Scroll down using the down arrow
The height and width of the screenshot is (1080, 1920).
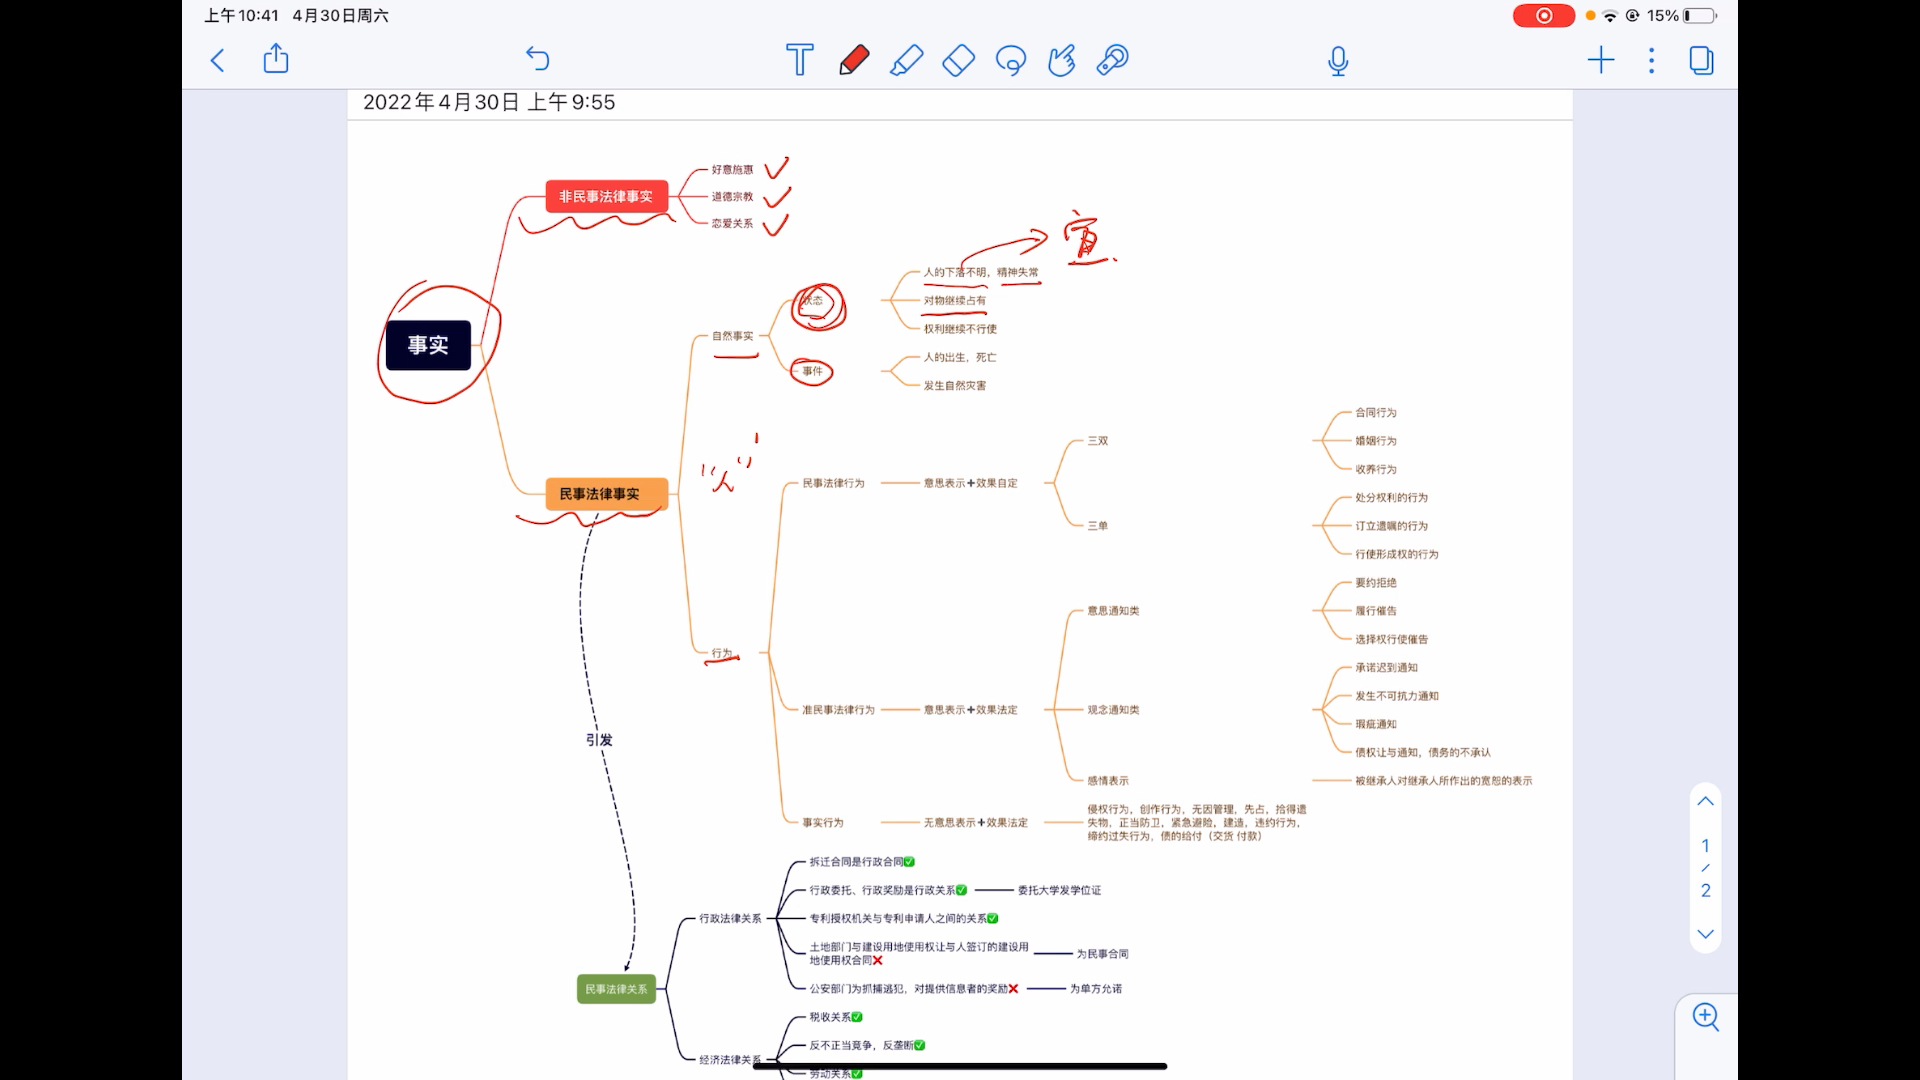[1705, 936]
